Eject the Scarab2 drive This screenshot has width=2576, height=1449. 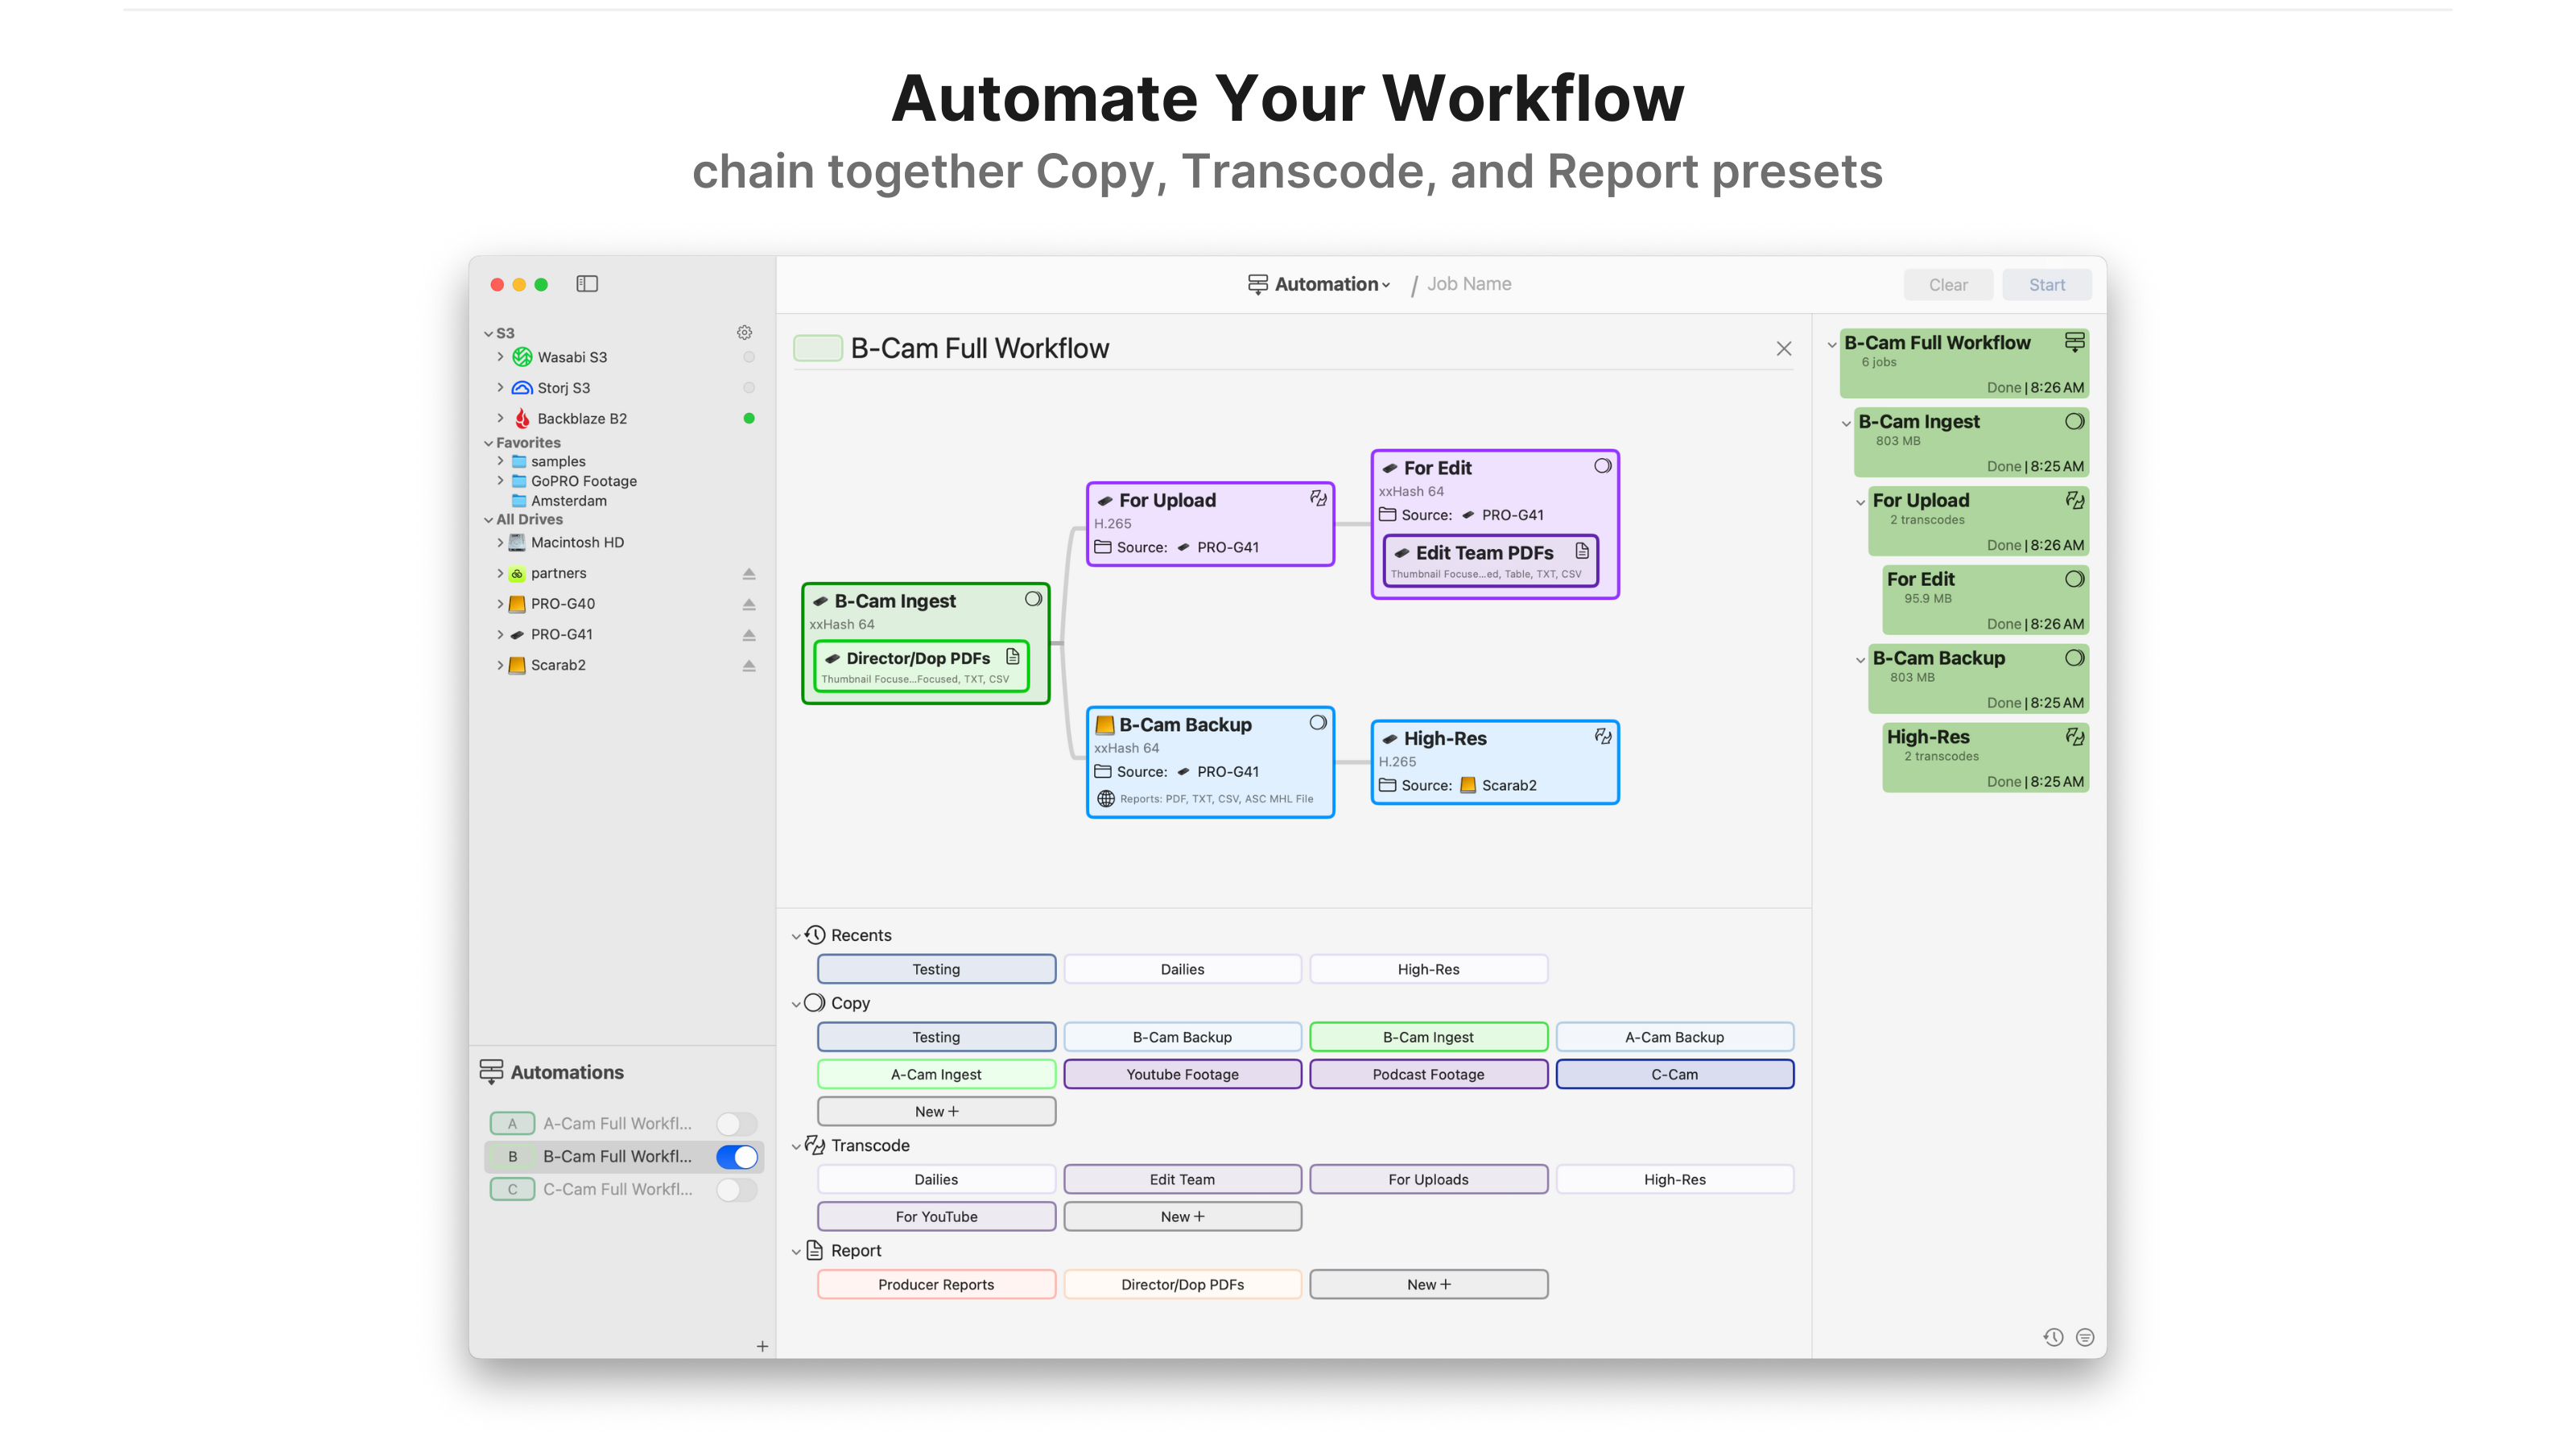[749, 665]
